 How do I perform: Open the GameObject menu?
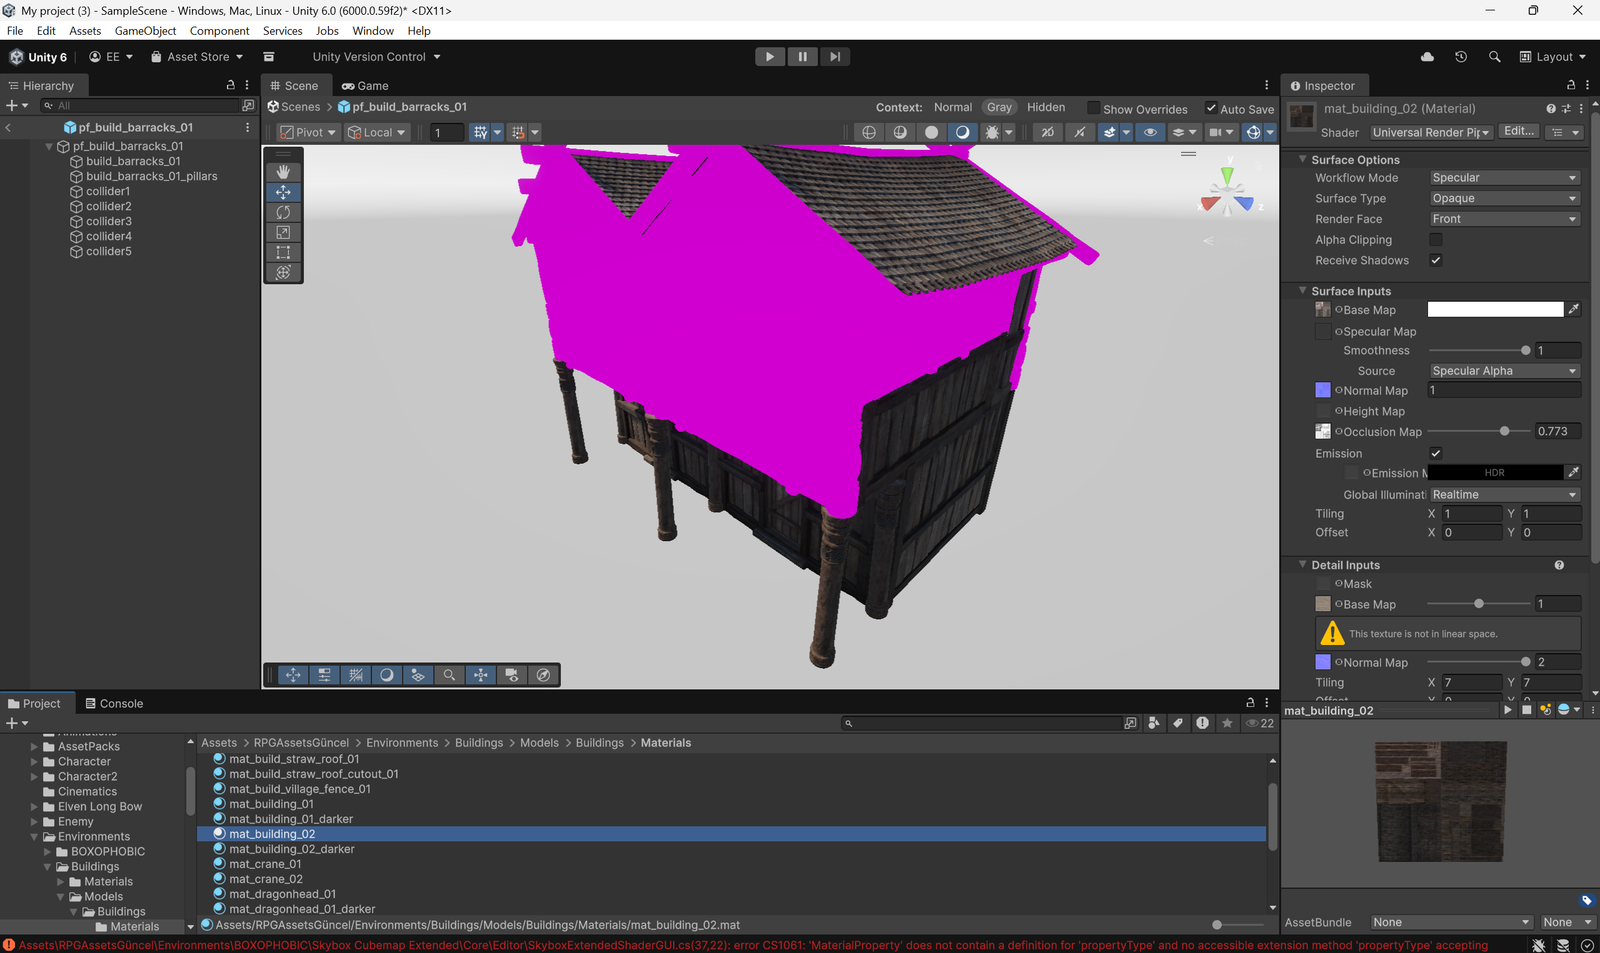tap(145, 31)
